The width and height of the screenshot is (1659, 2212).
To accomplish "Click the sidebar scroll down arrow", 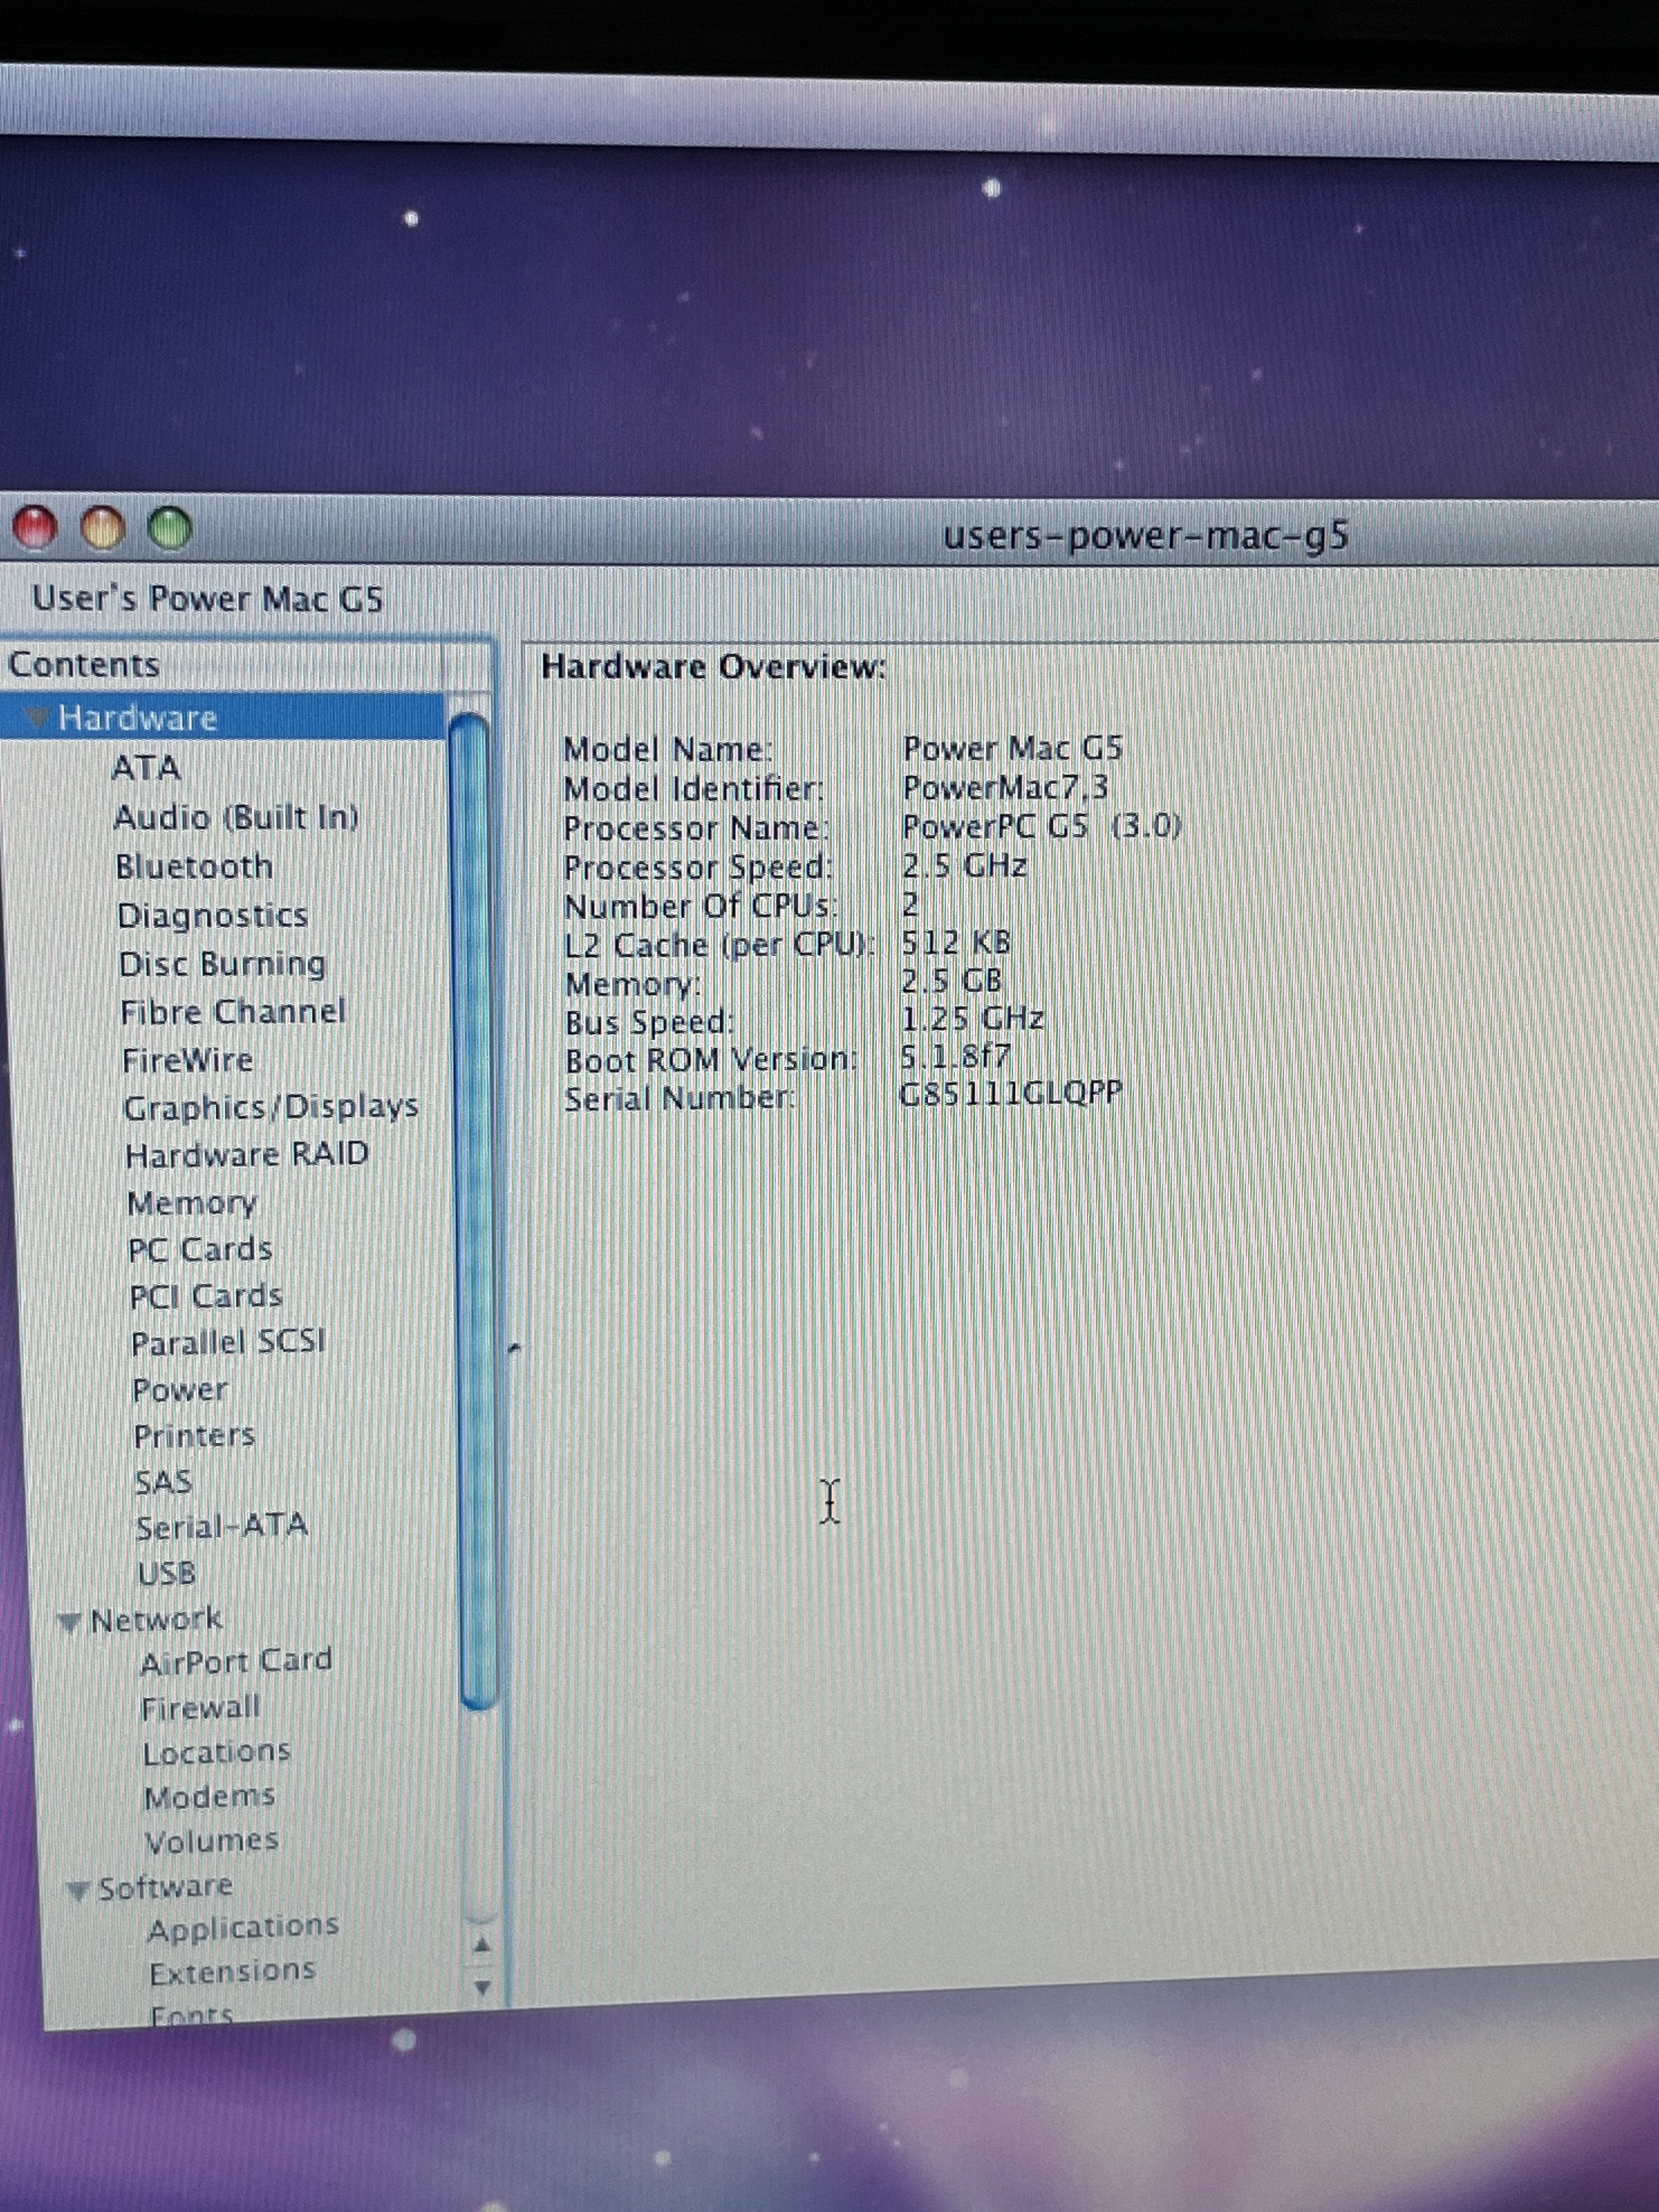I will click(x=483, y=1987).
